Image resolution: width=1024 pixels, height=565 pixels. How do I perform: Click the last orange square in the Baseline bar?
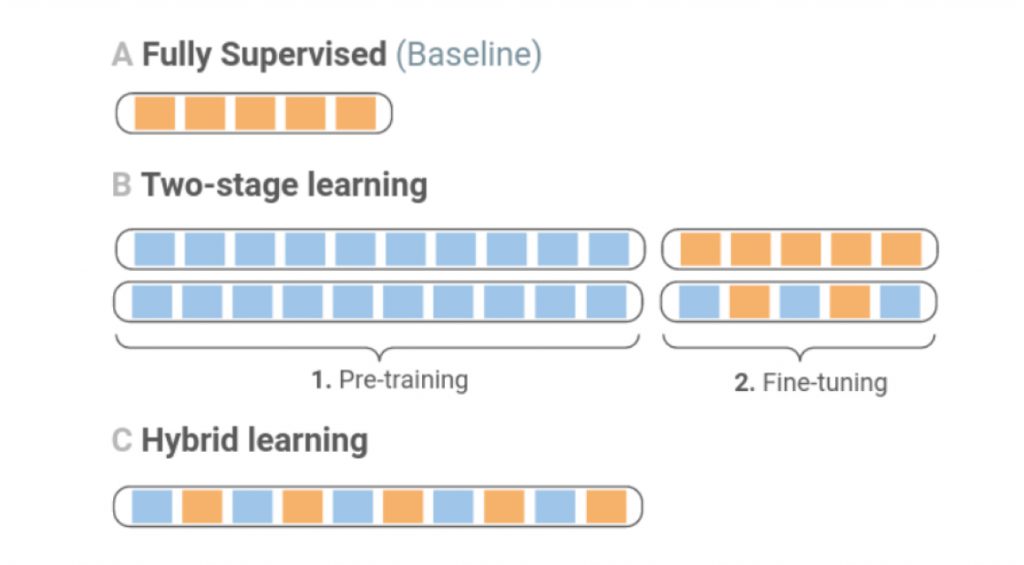pyautogui.click(x=355, y=113)
